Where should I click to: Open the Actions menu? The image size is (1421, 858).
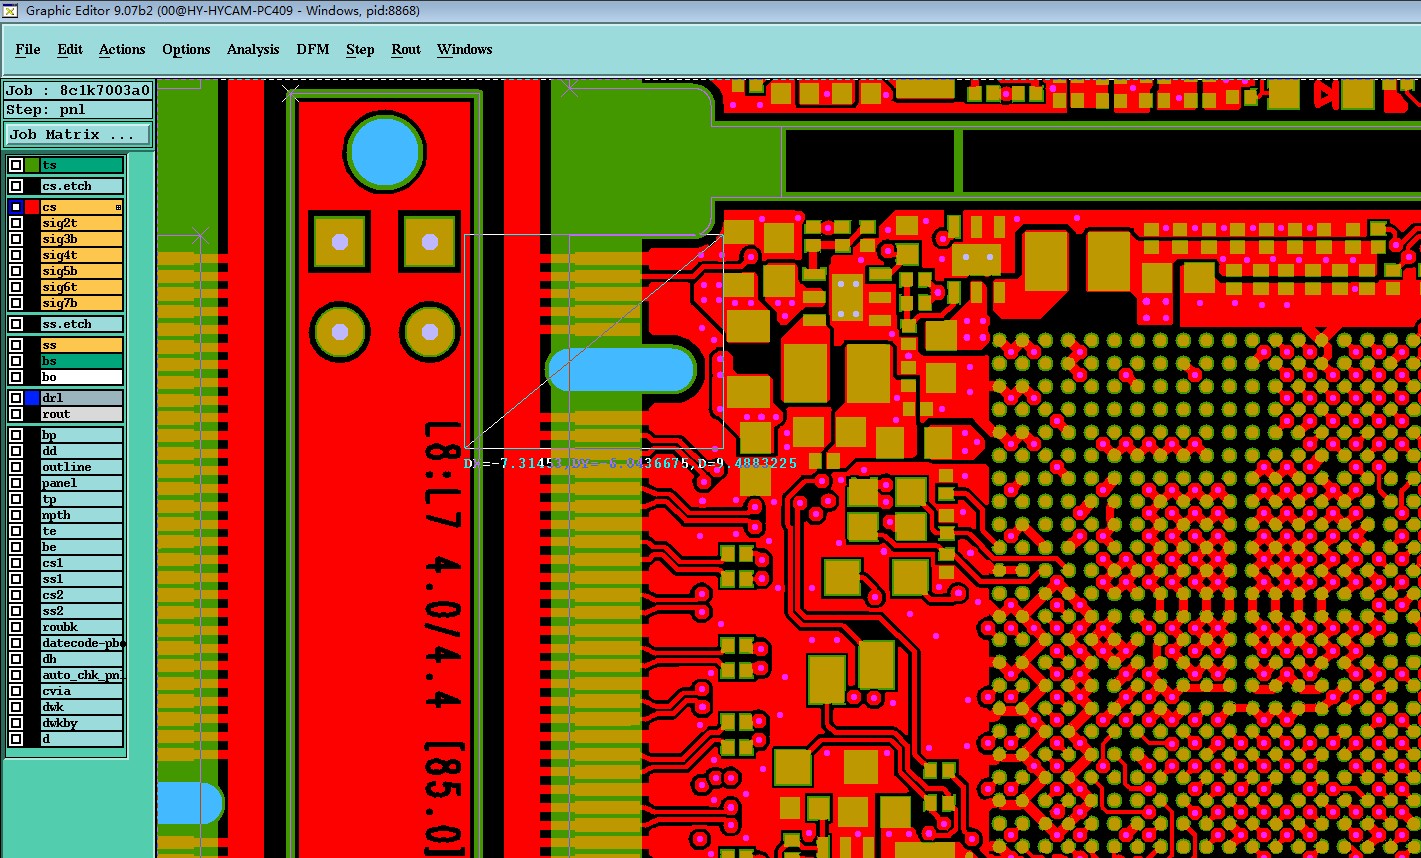pos(122,49)
